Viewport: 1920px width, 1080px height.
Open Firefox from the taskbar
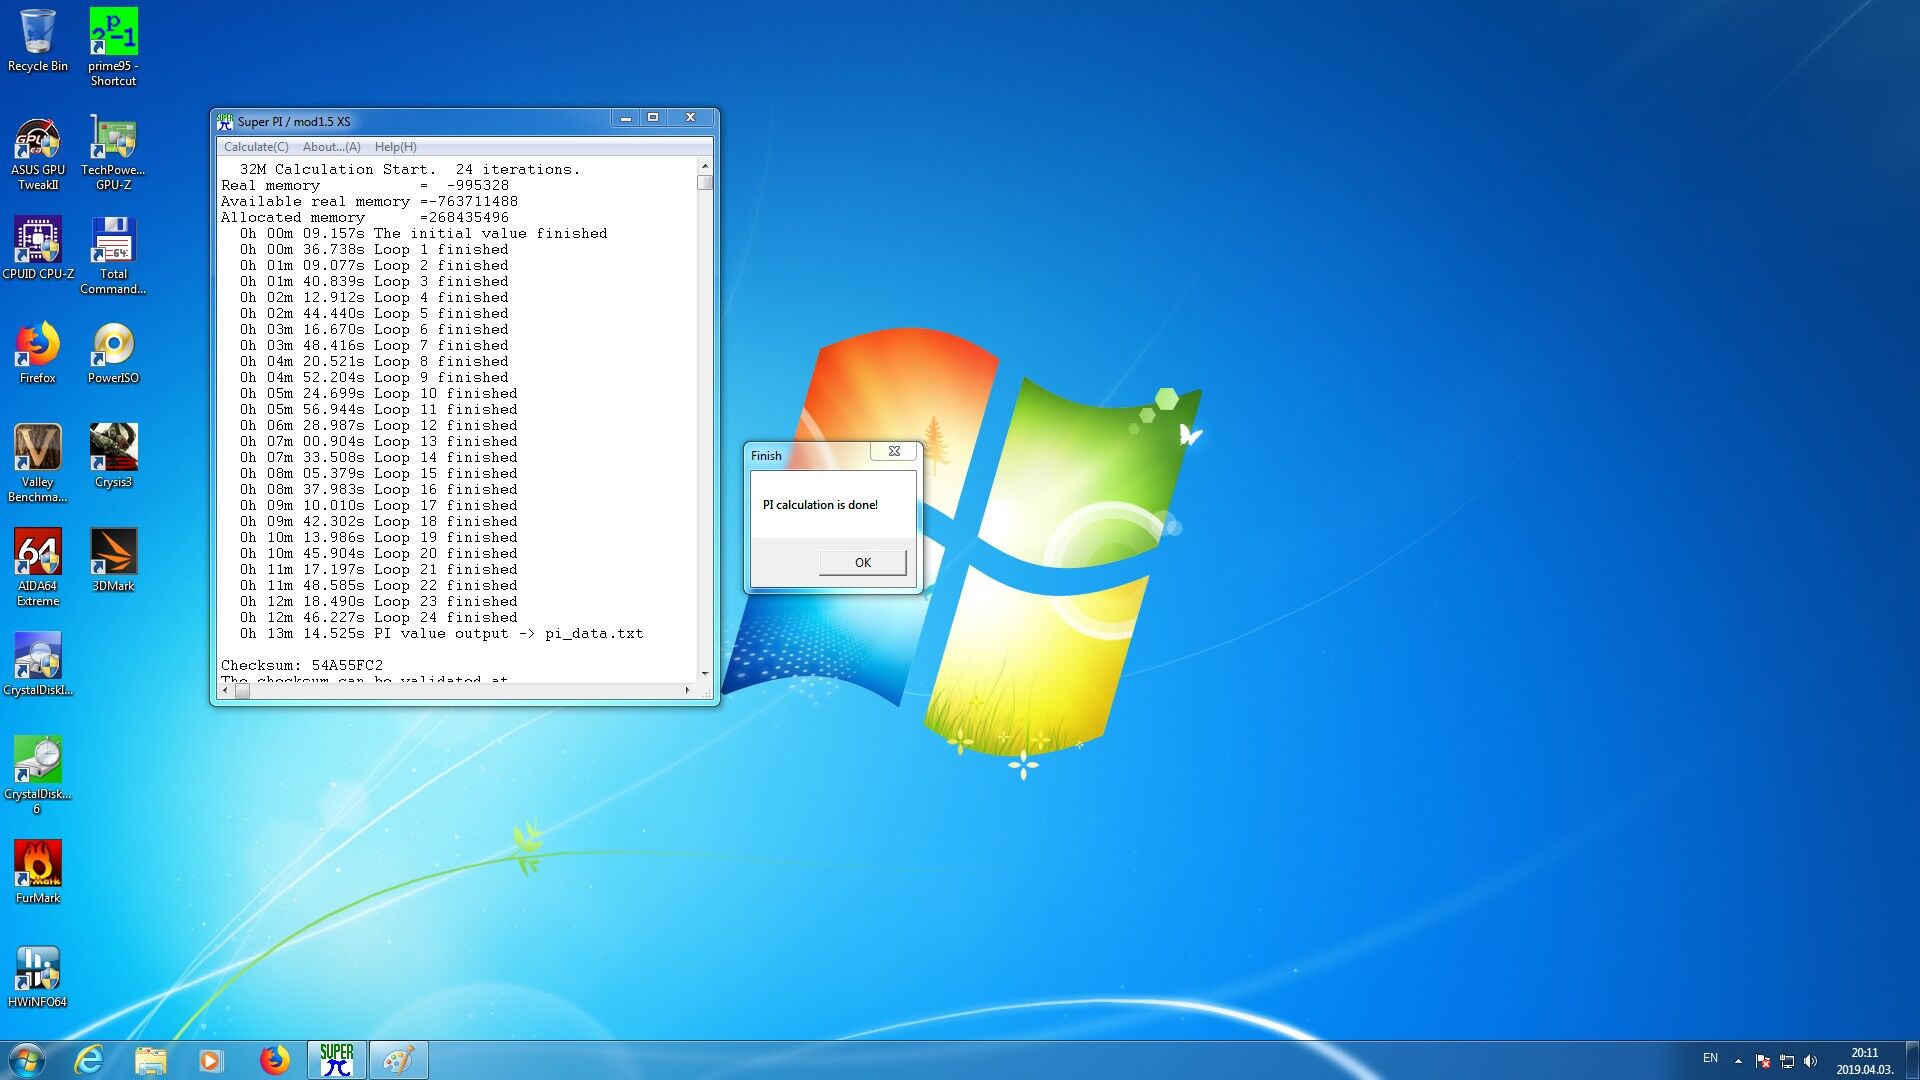(x=274, y=1060)
